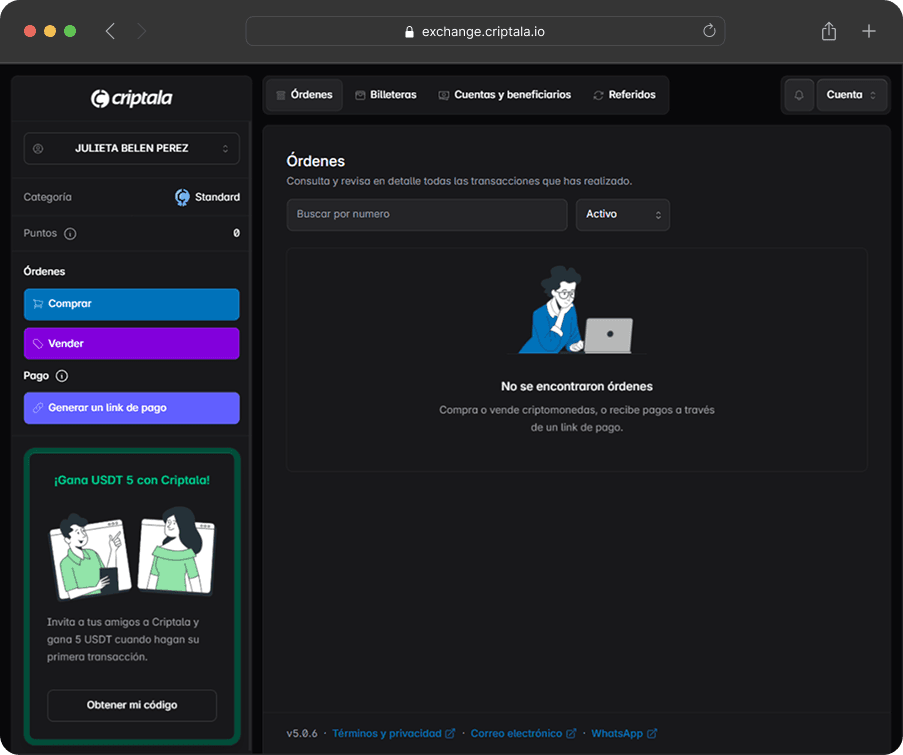Click Obtener mi código in the promo card

(131, 705)
